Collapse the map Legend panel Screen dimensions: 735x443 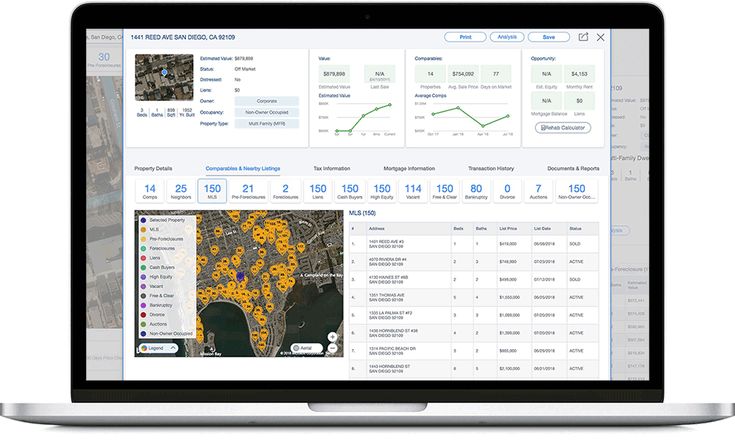pyautogui.click(x=158, y=348)
